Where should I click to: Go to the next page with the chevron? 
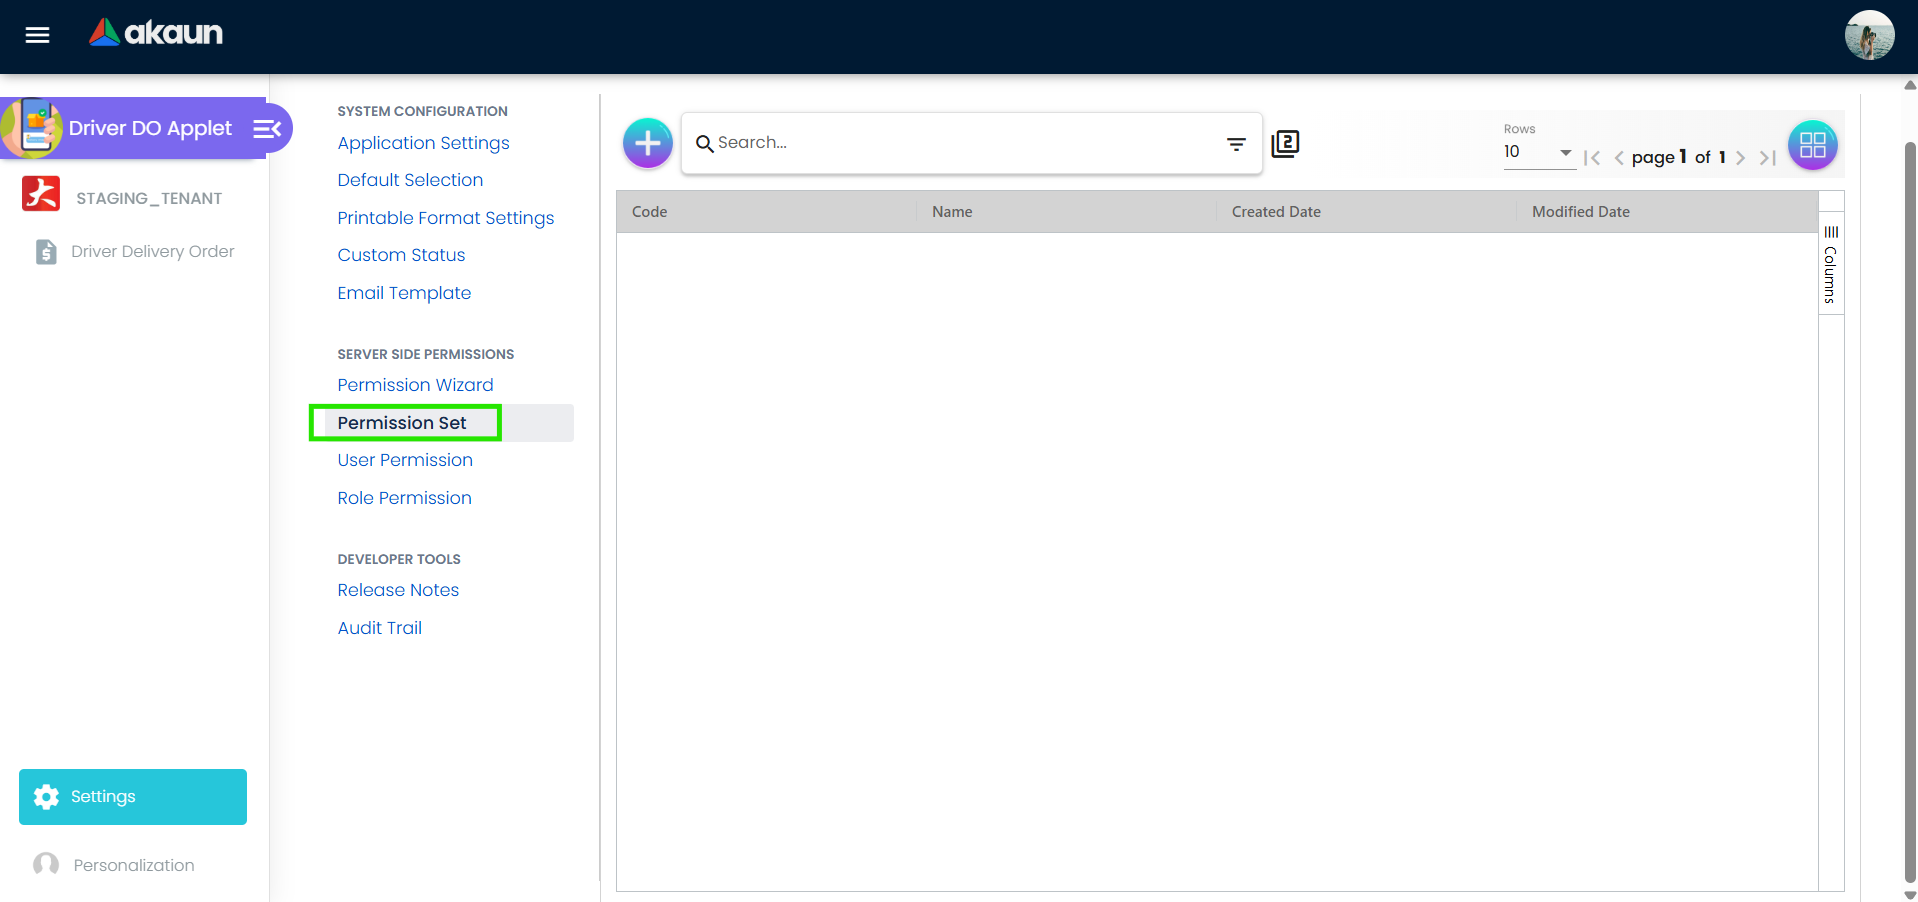tap(1741, 157)
